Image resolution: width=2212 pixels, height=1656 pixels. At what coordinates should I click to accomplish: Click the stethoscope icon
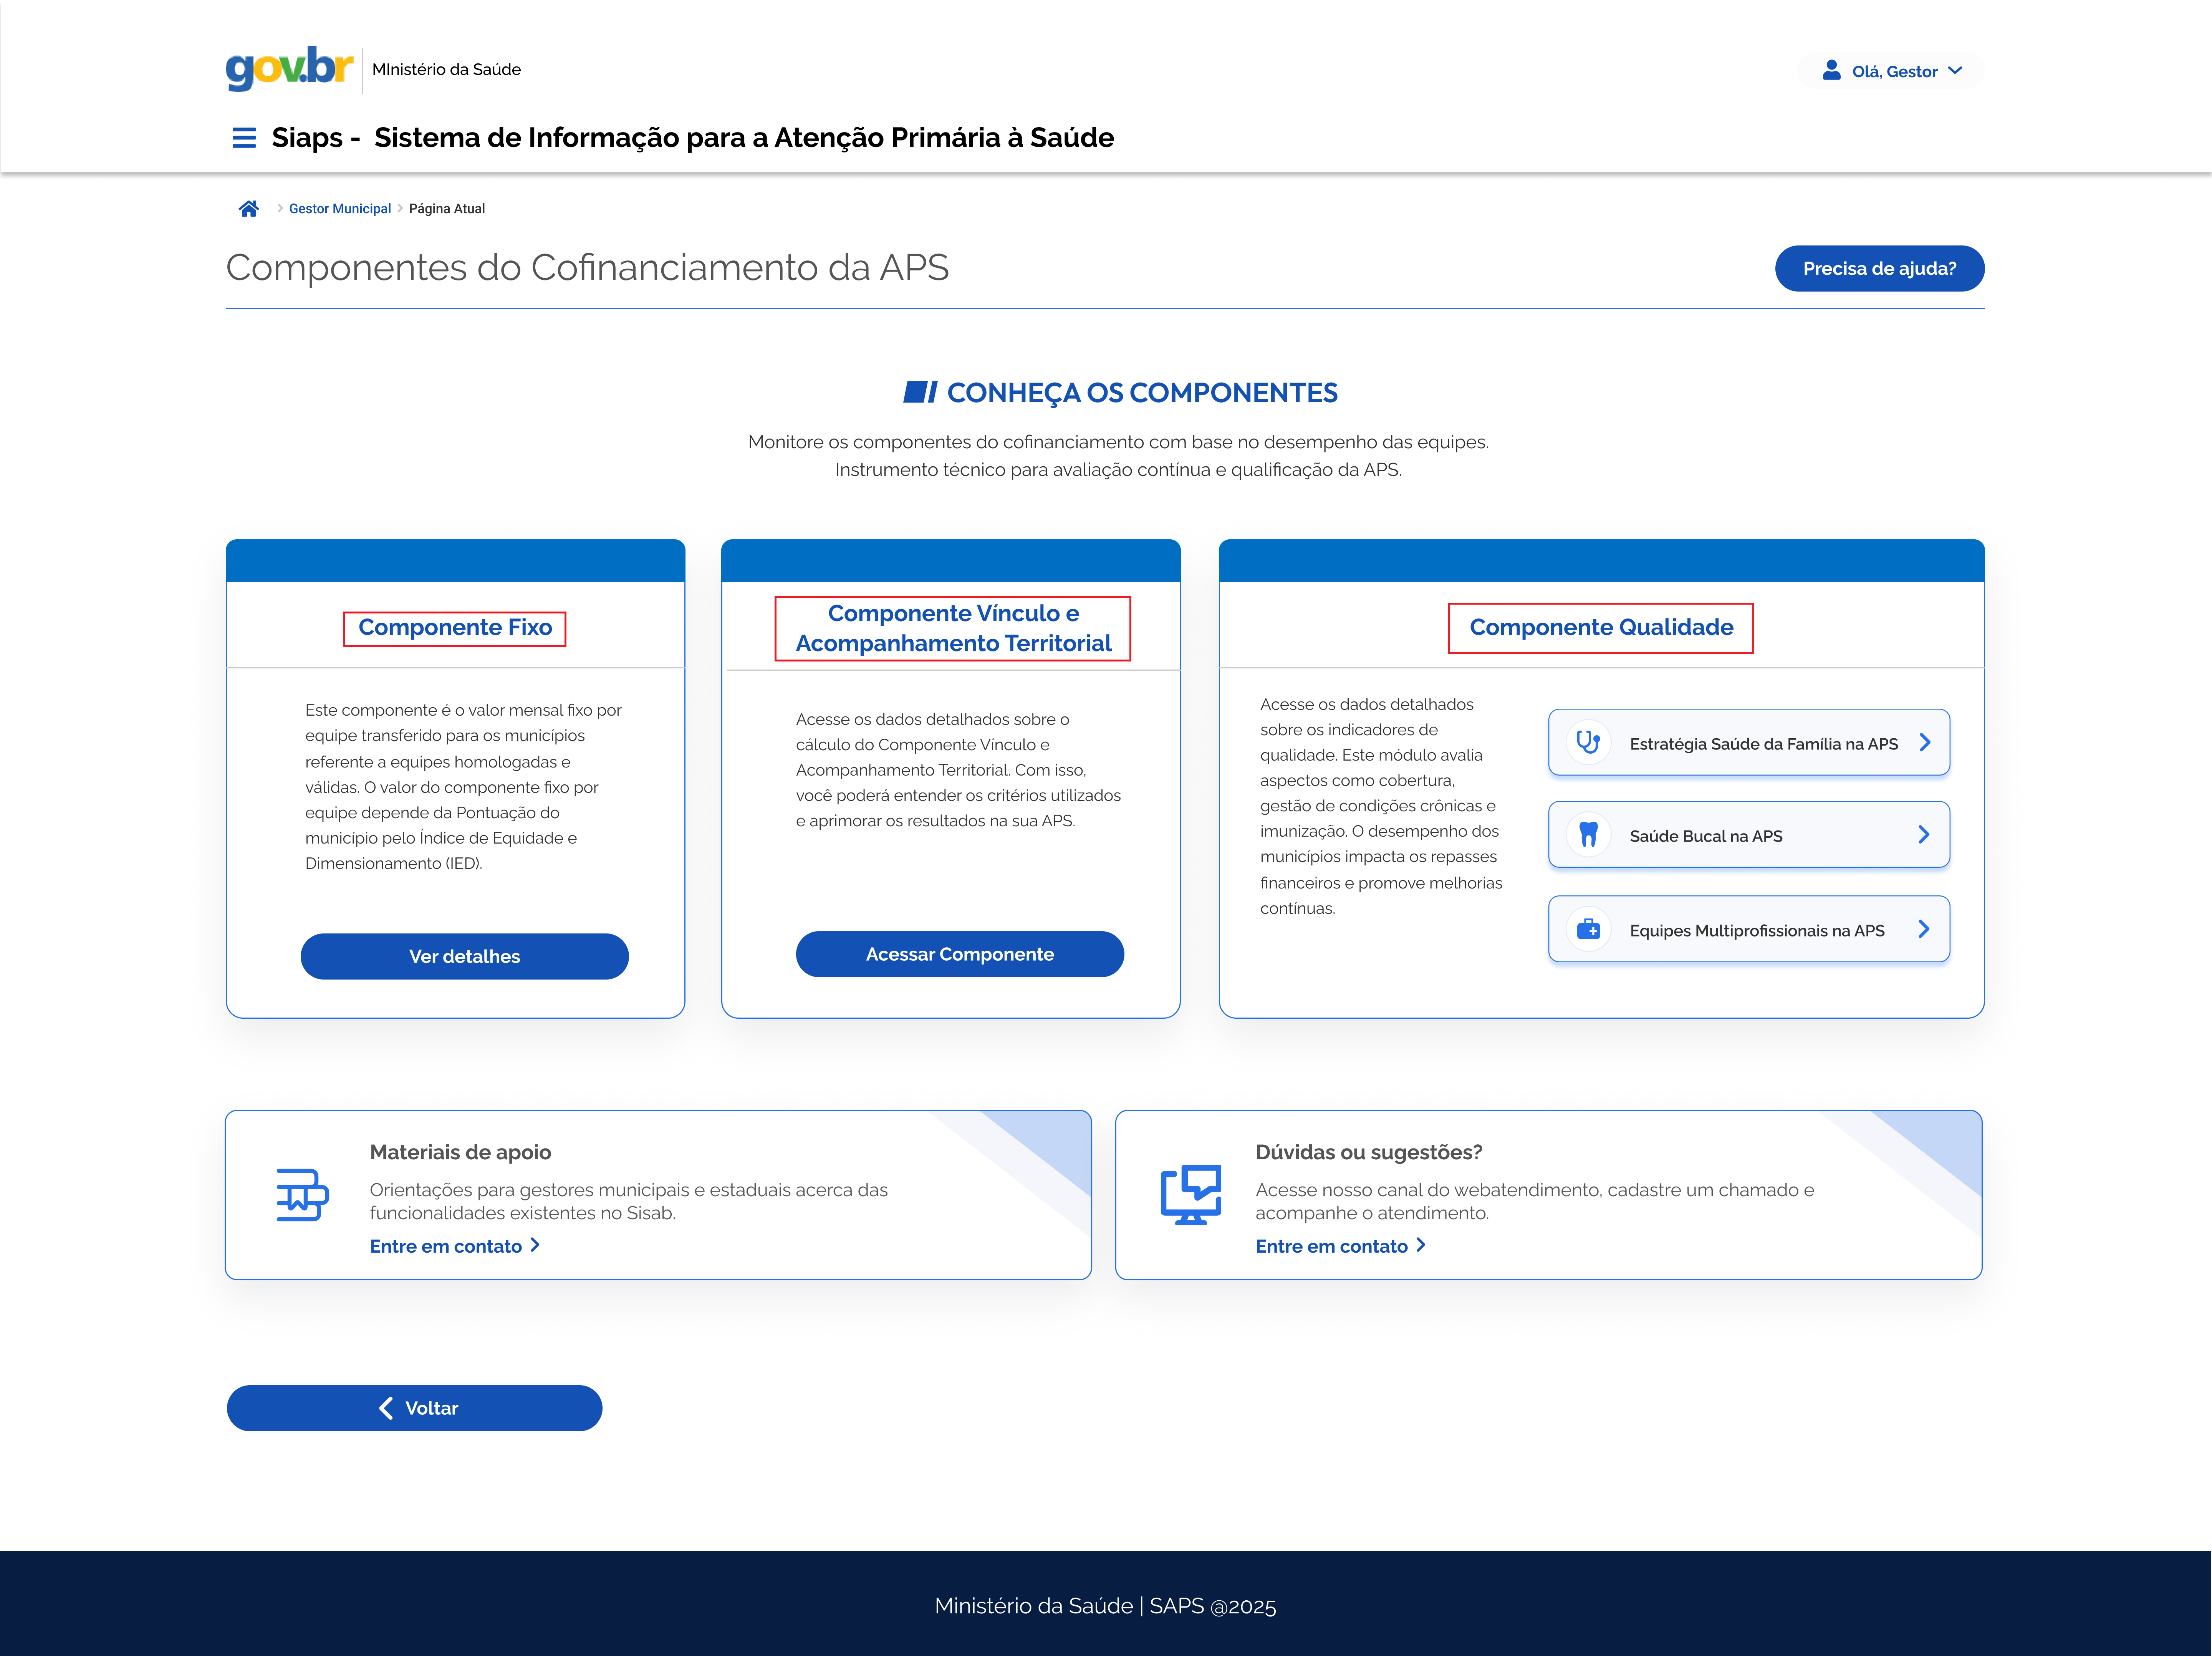click(1588, 743)
